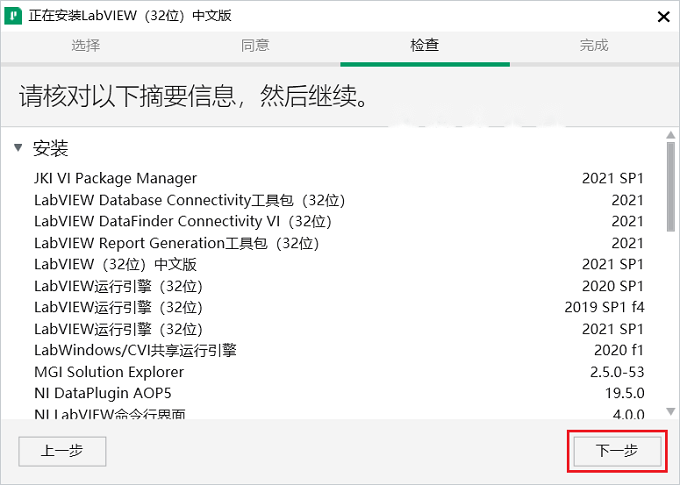
Task: Switch to the 选择 step tab
Action: (x=85, y=45)
